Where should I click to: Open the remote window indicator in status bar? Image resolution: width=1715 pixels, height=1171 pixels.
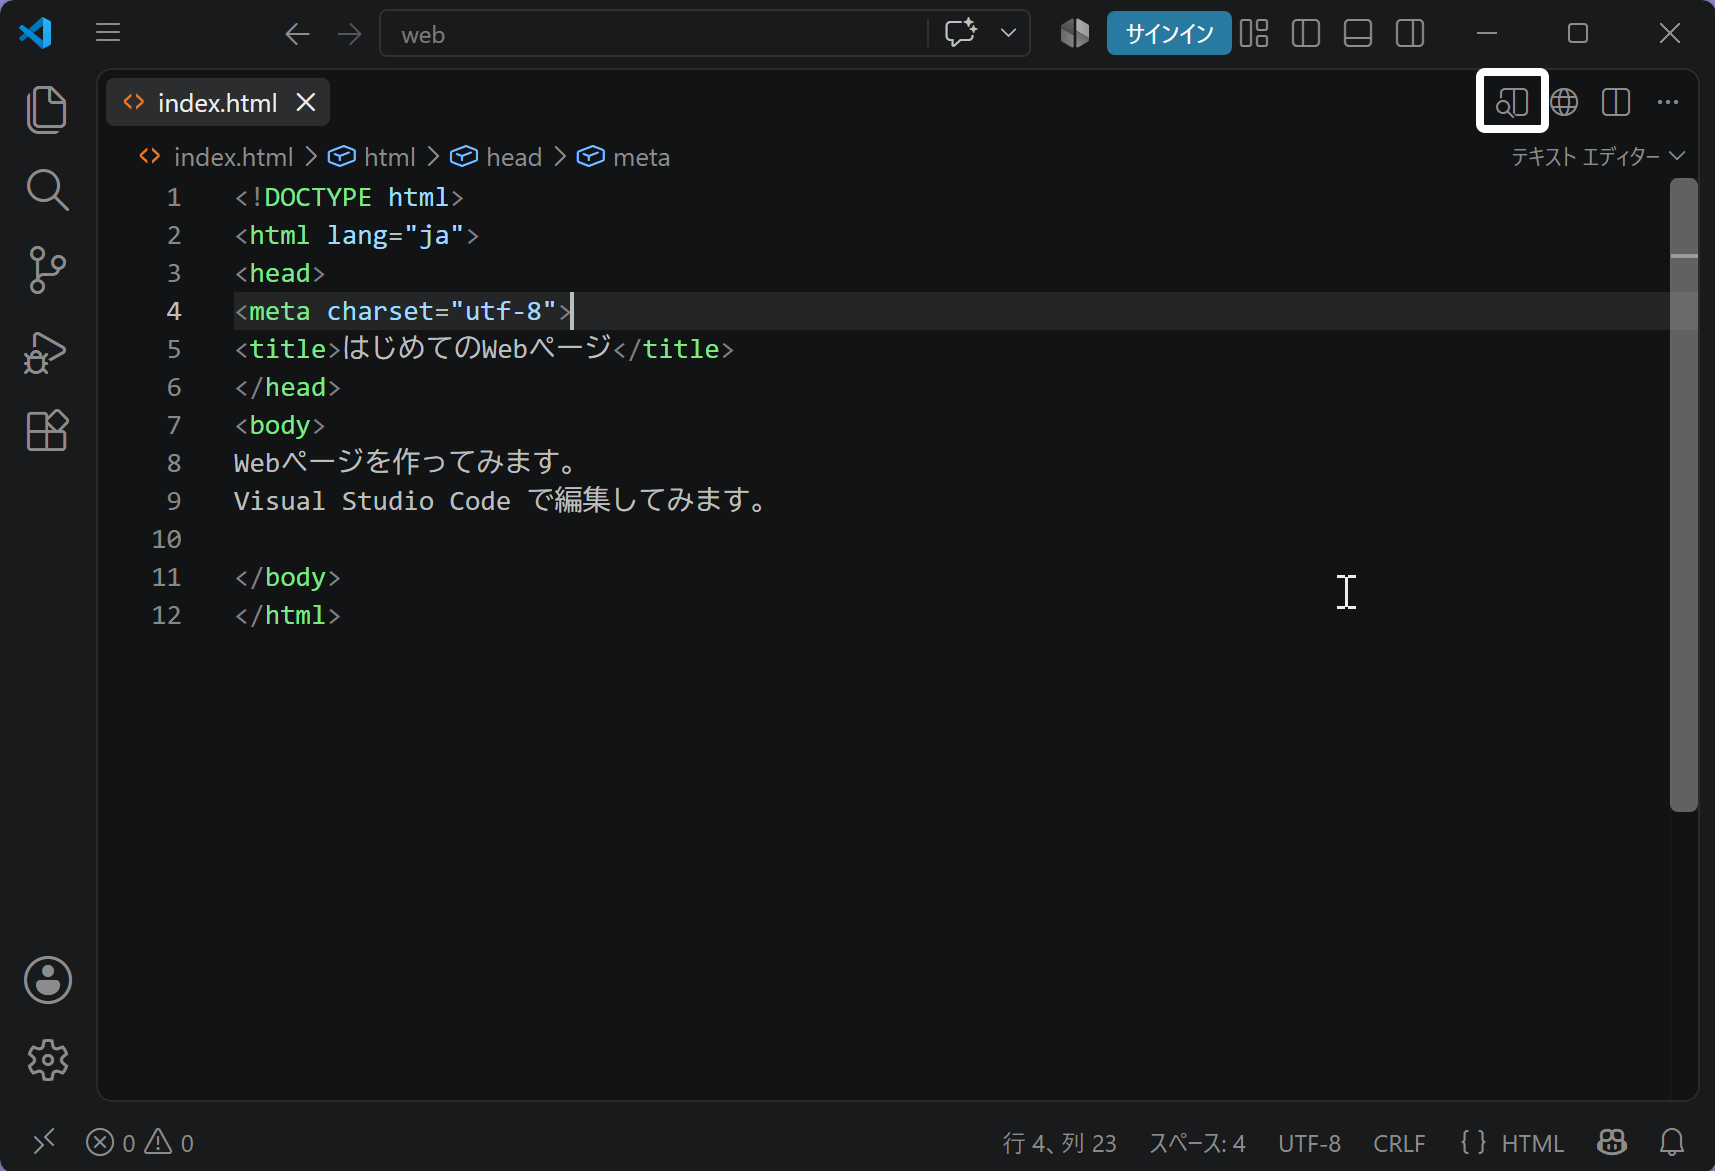(44, 1142)
